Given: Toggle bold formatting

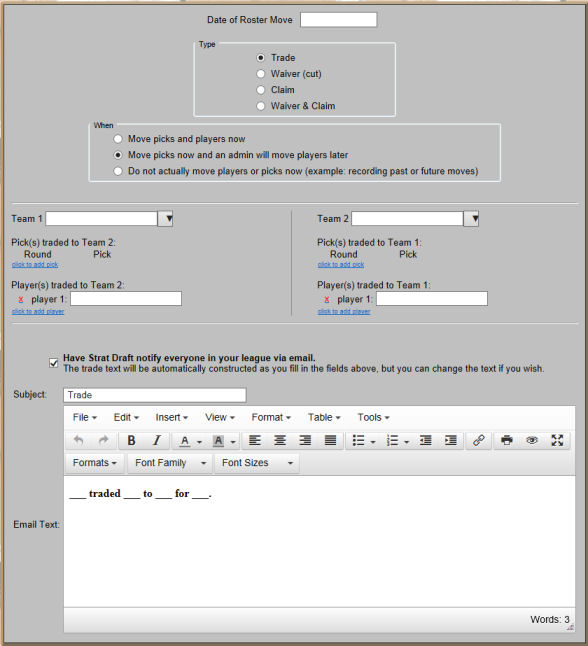Looking at the screenshot, I should click(x=131, y=440).
